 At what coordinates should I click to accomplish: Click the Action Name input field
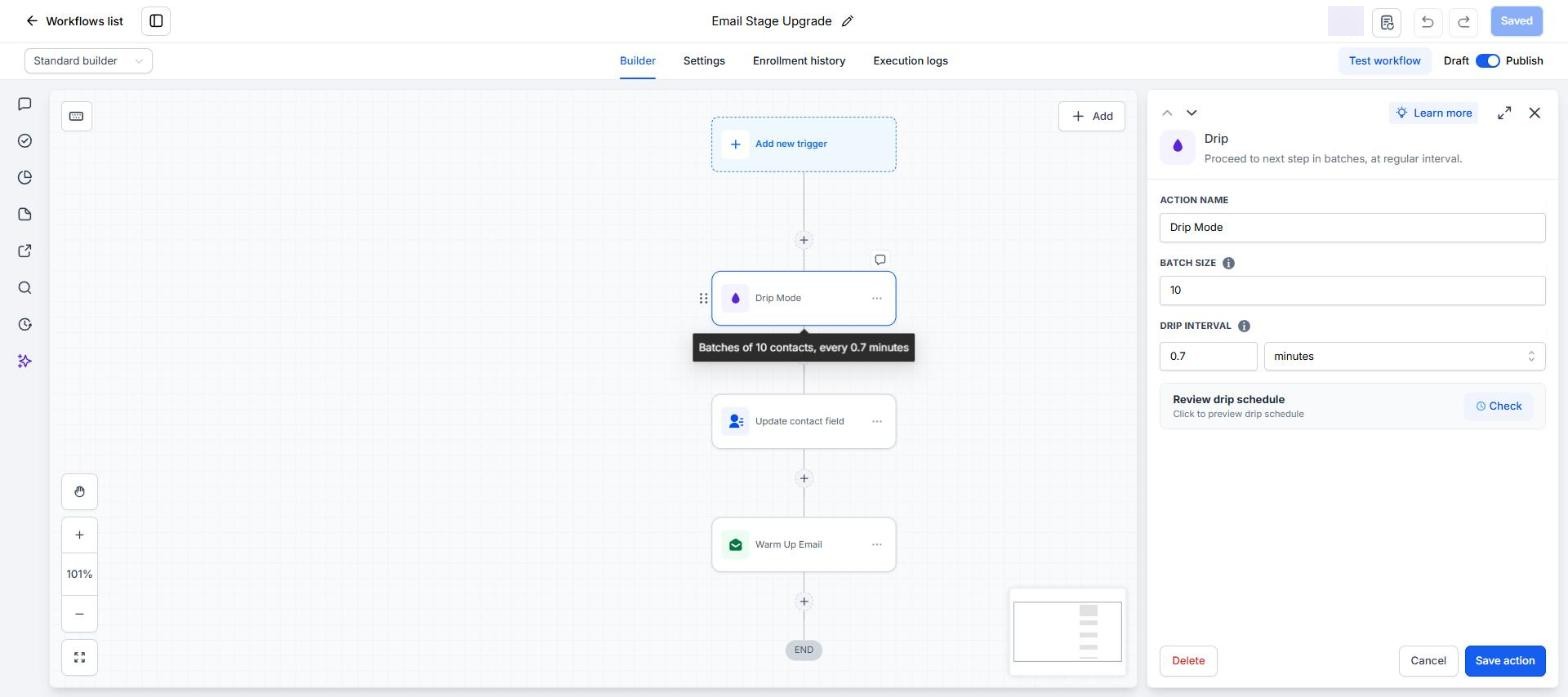1352,227
